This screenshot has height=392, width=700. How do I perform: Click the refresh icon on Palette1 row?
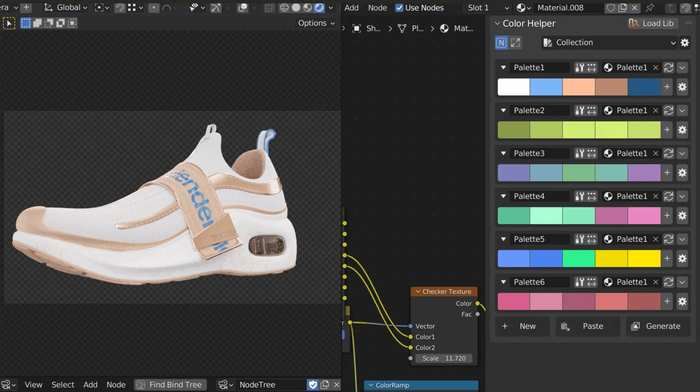pos(668,67)
